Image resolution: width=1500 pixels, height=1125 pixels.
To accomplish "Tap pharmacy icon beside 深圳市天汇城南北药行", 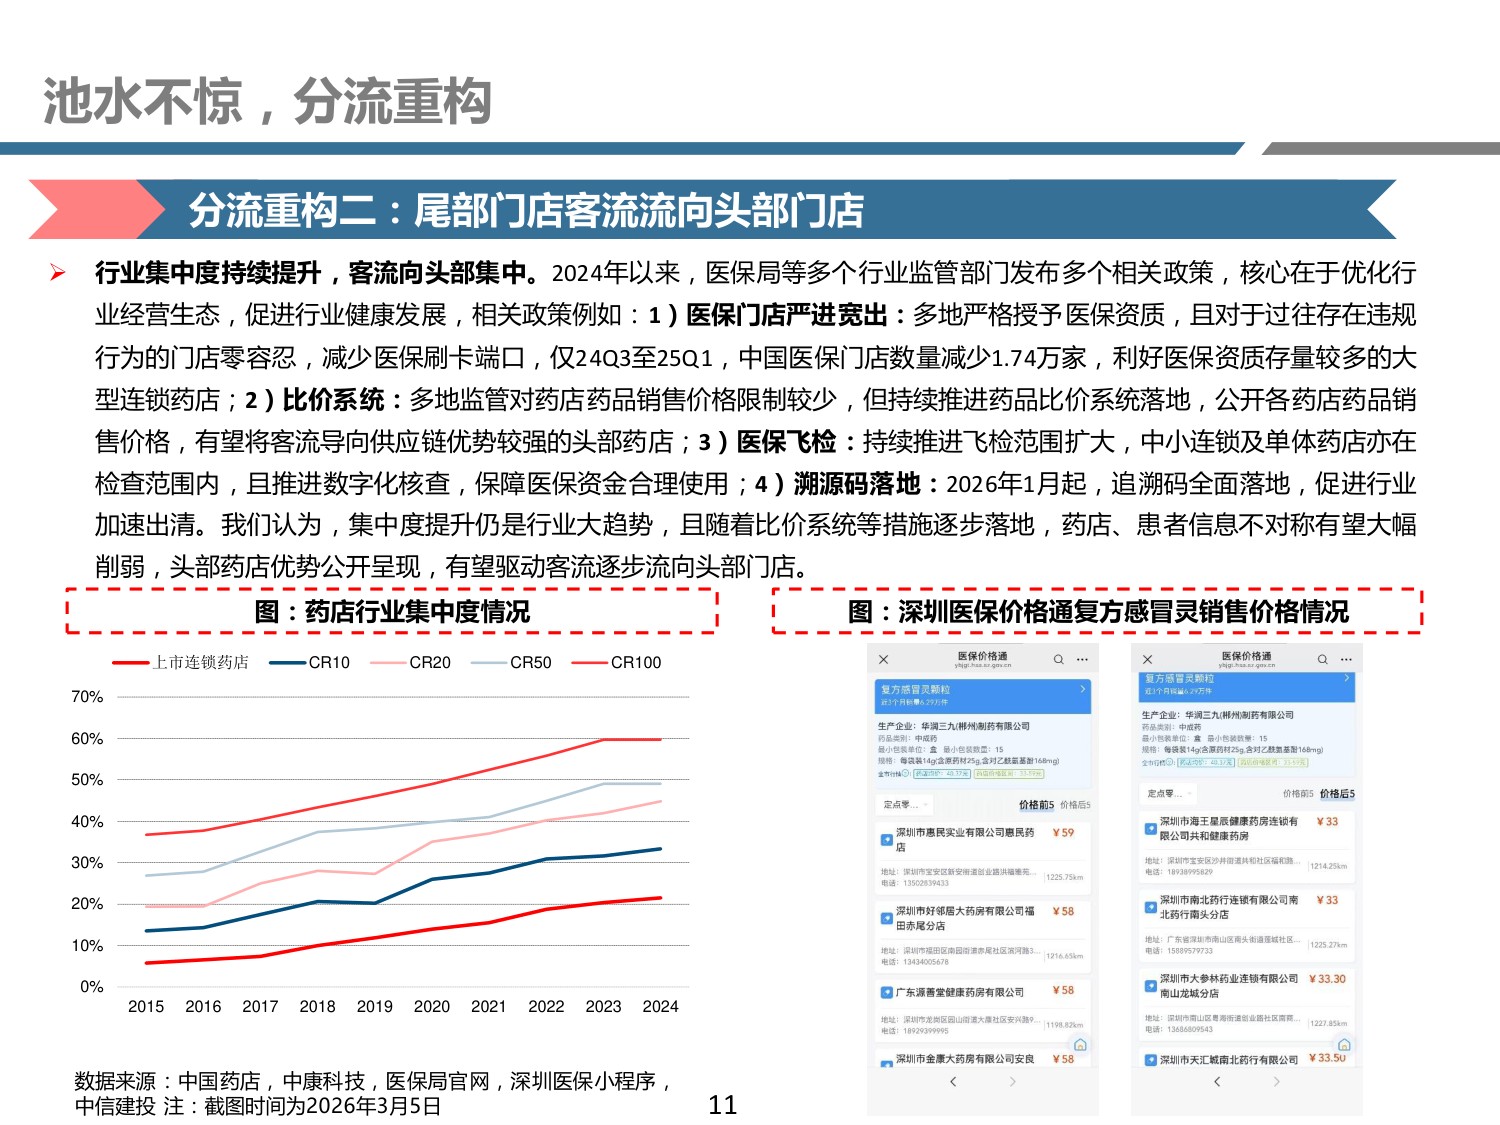I will pos(1150,1060).
